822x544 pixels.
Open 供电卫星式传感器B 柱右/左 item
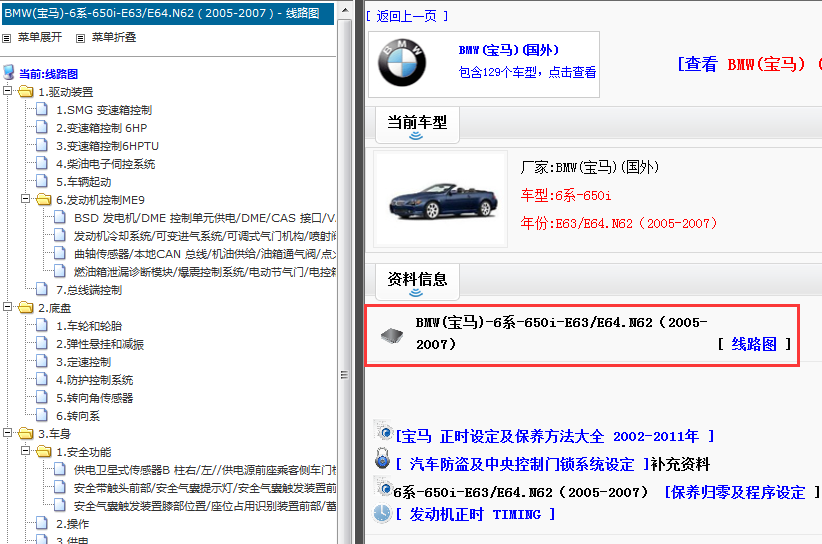click(x=205, y=470)
